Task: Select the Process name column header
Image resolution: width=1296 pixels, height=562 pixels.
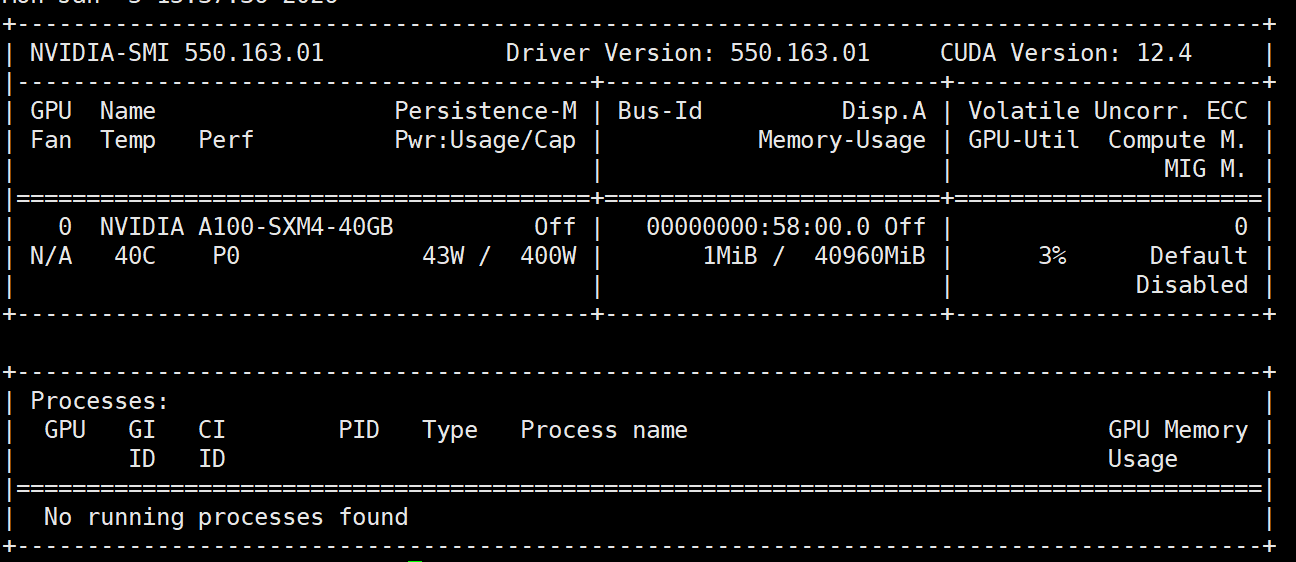Action: pos(604,430)
